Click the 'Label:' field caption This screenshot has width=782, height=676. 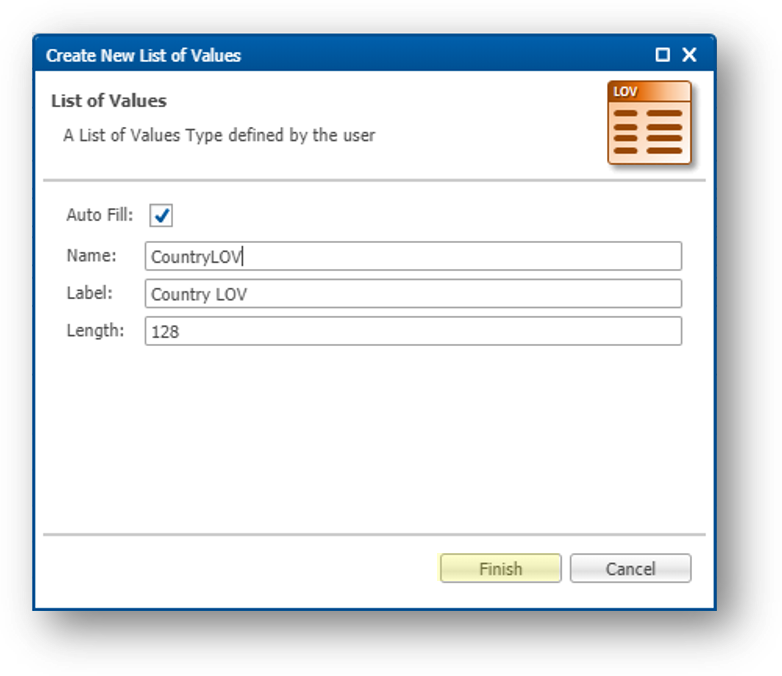point(90,293)
